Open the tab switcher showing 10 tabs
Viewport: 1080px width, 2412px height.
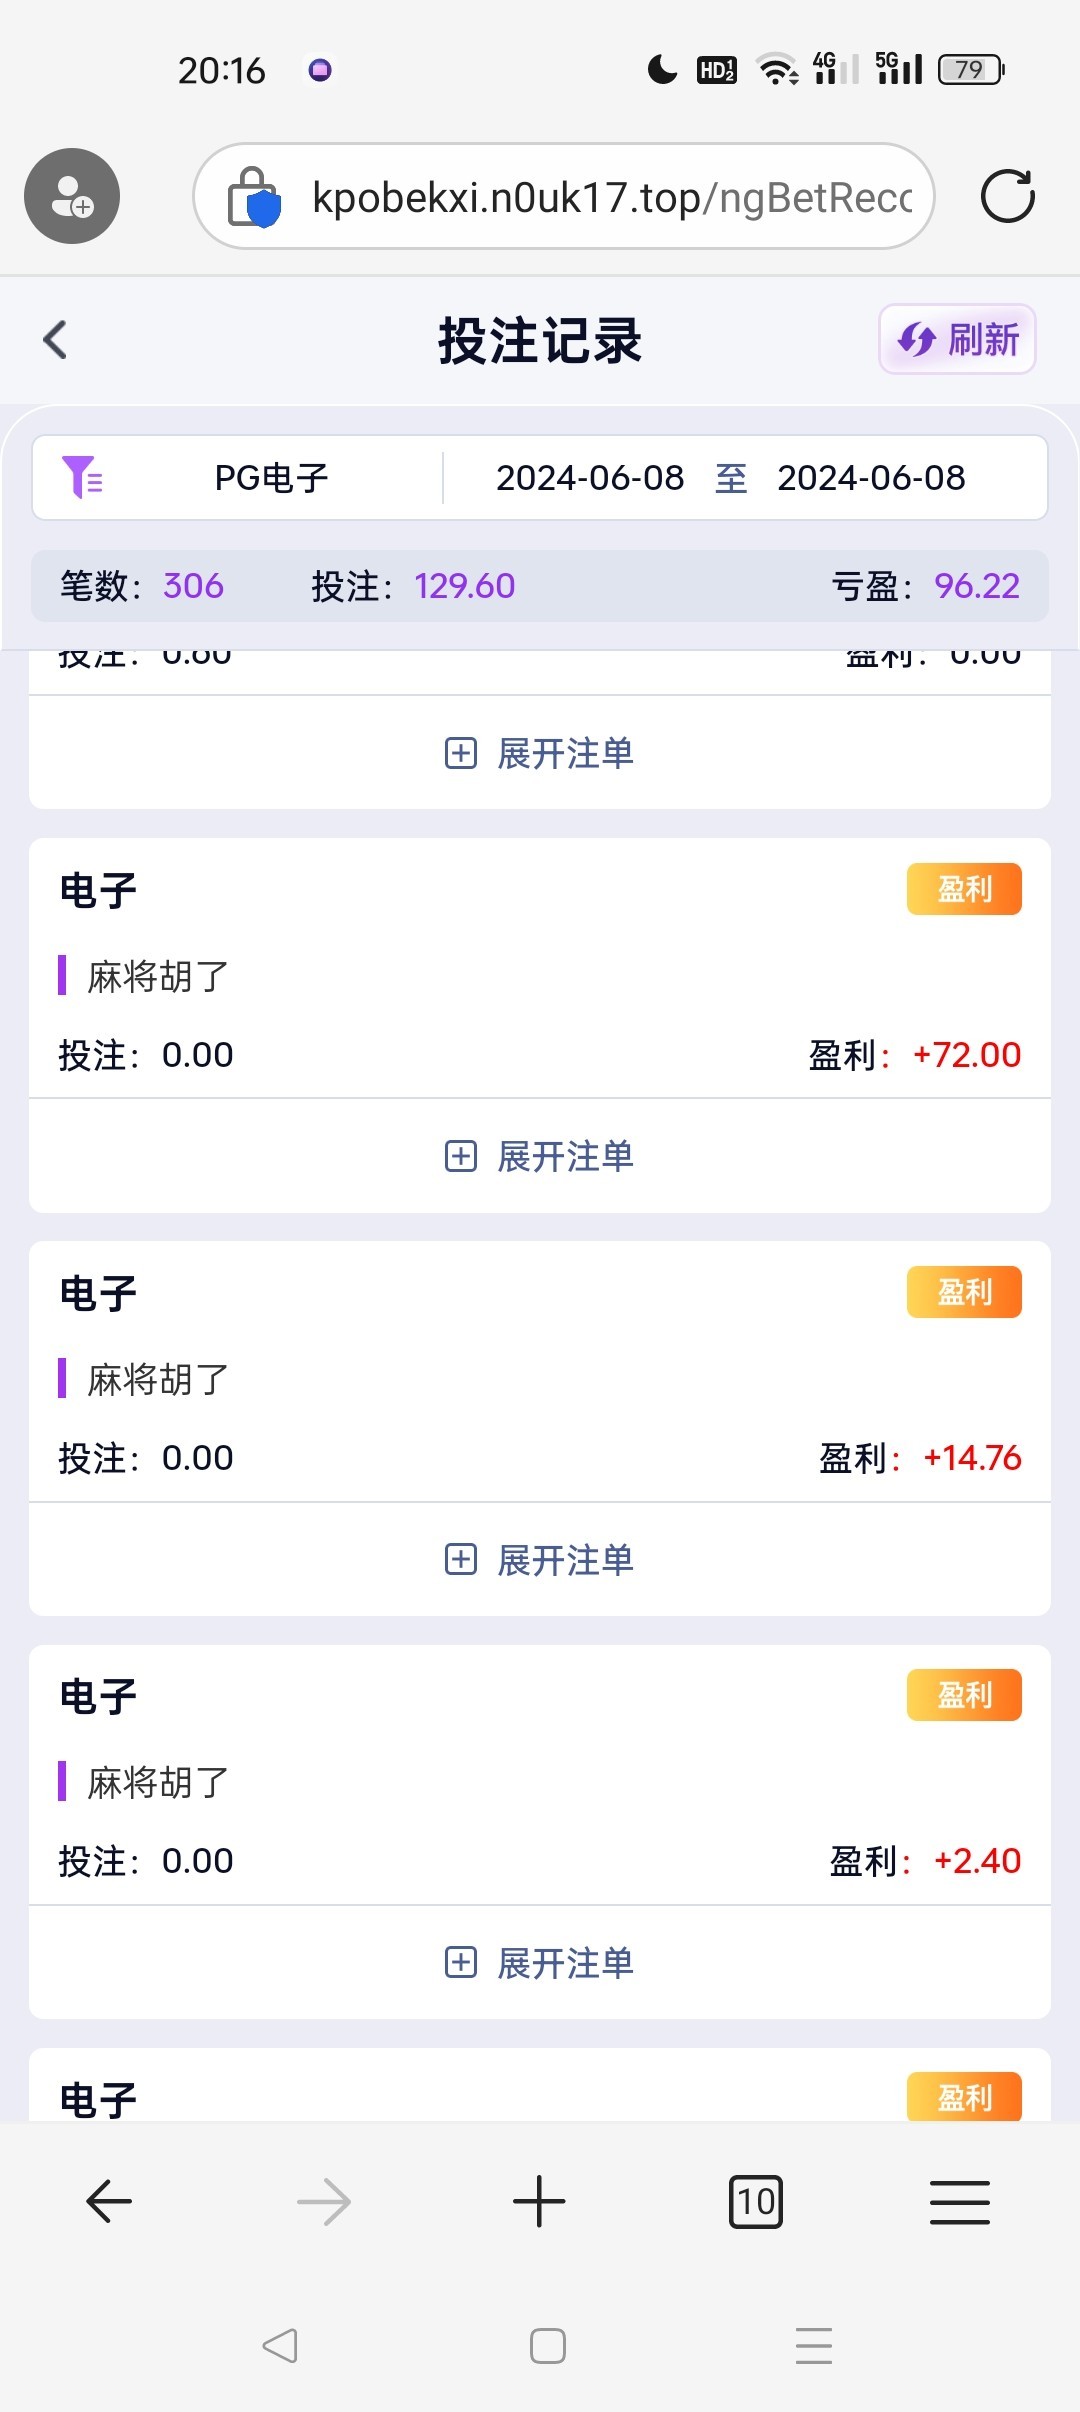click(x=756, y=2201)
